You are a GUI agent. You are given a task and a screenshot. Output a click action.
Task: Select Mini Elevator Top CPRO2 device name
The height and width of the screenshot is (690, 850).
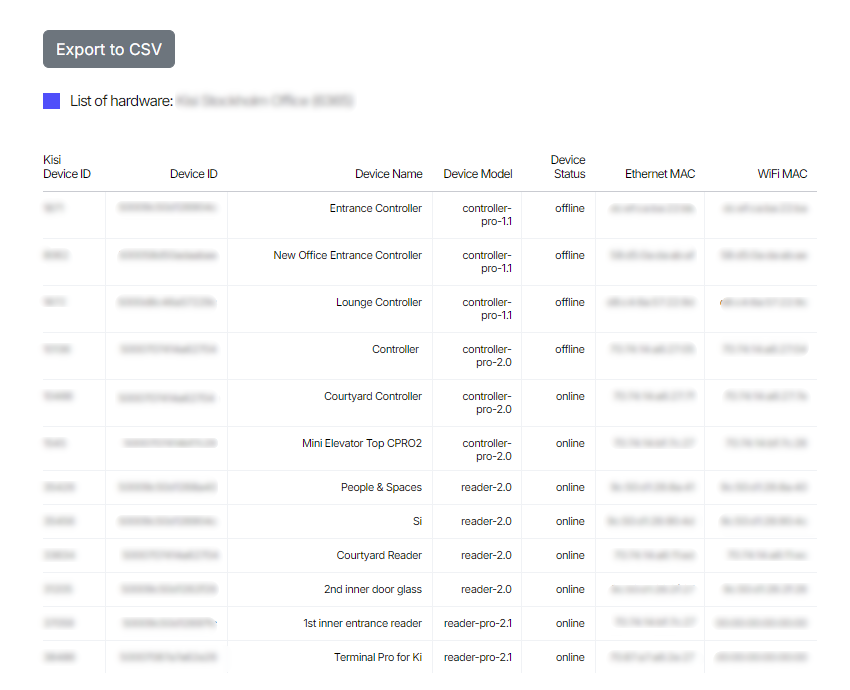pos(362,443)
